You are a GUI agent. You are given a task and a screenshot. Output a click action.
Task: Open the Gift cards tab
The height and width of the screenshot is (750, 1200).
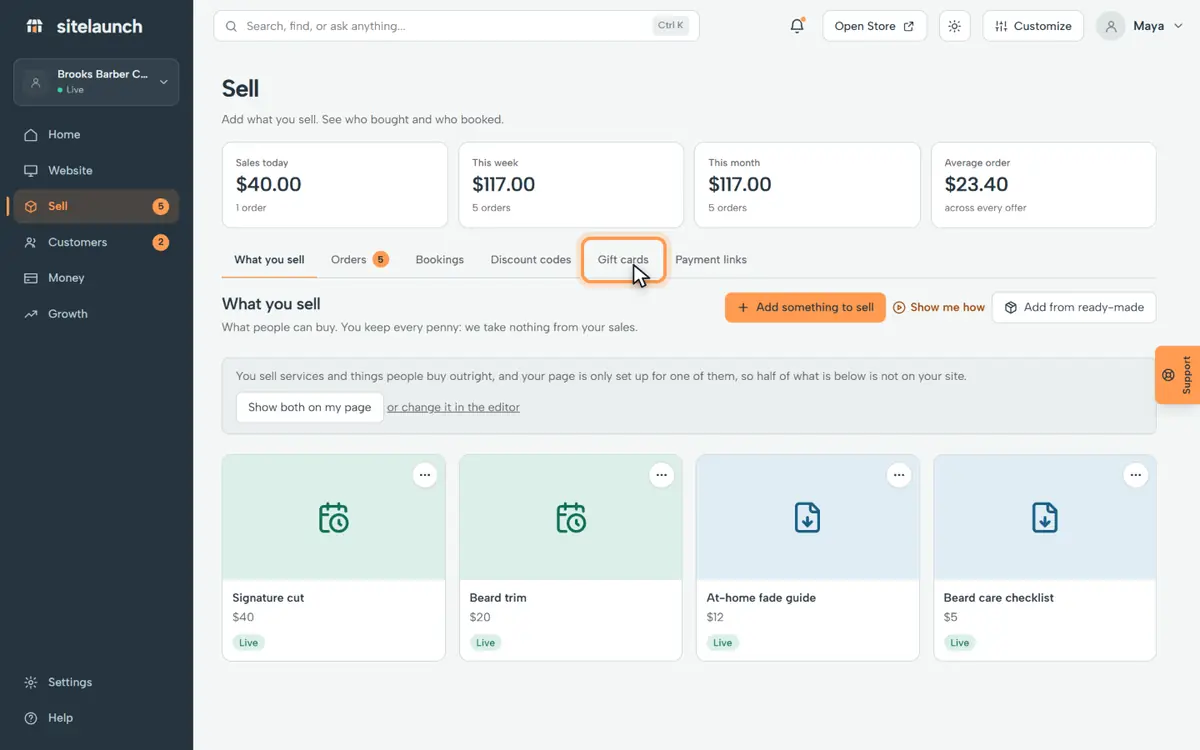(x=623, y=260)
